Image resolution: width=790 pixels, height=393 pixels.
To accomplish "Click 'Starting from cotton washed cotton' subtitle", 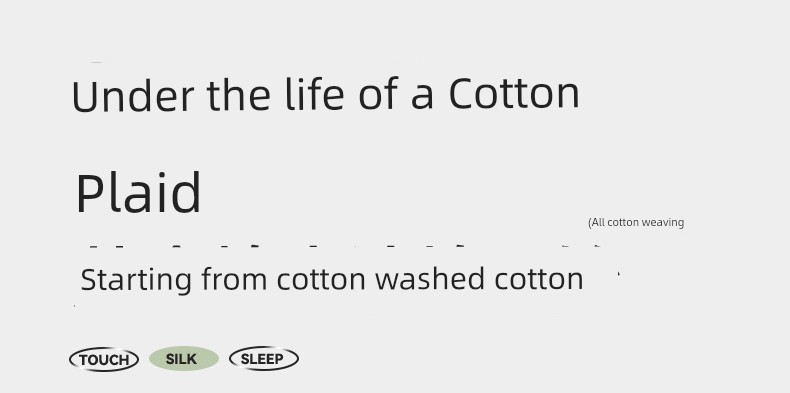I will (x=332, y=279).
